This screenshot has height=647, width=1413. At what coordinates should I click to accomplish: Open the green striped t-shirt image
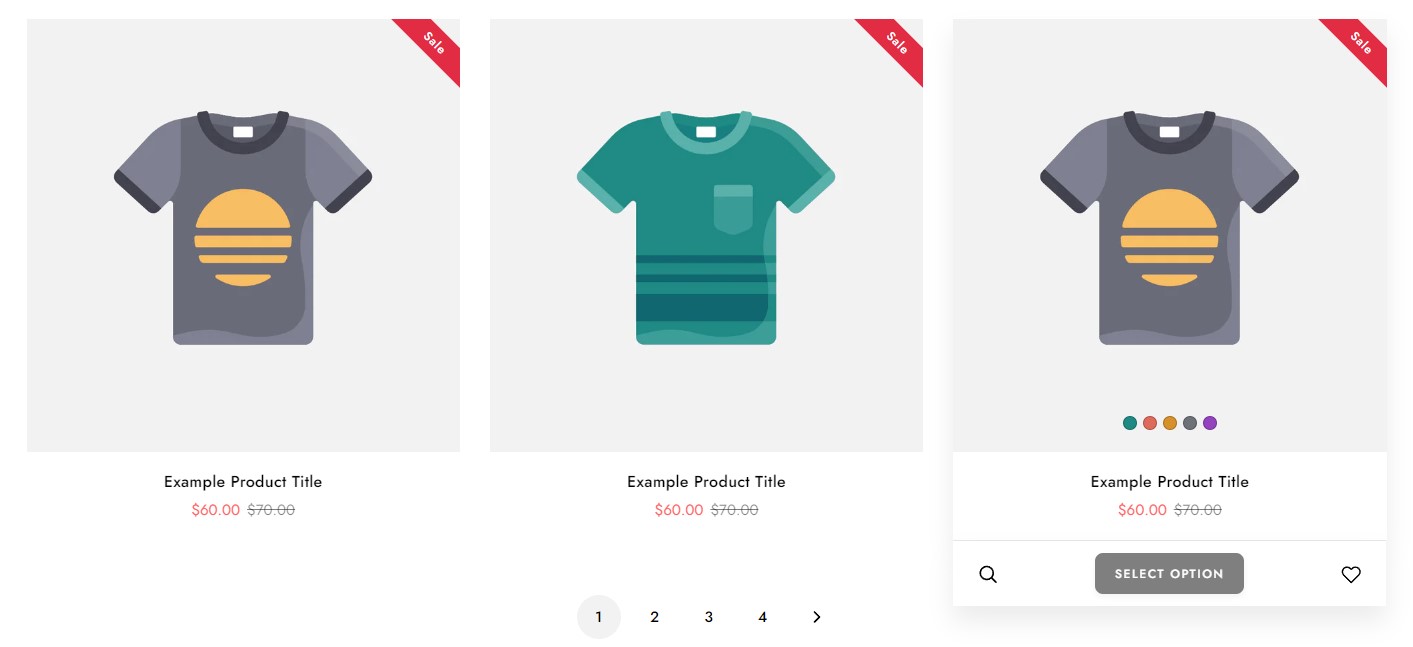[706, 230]
